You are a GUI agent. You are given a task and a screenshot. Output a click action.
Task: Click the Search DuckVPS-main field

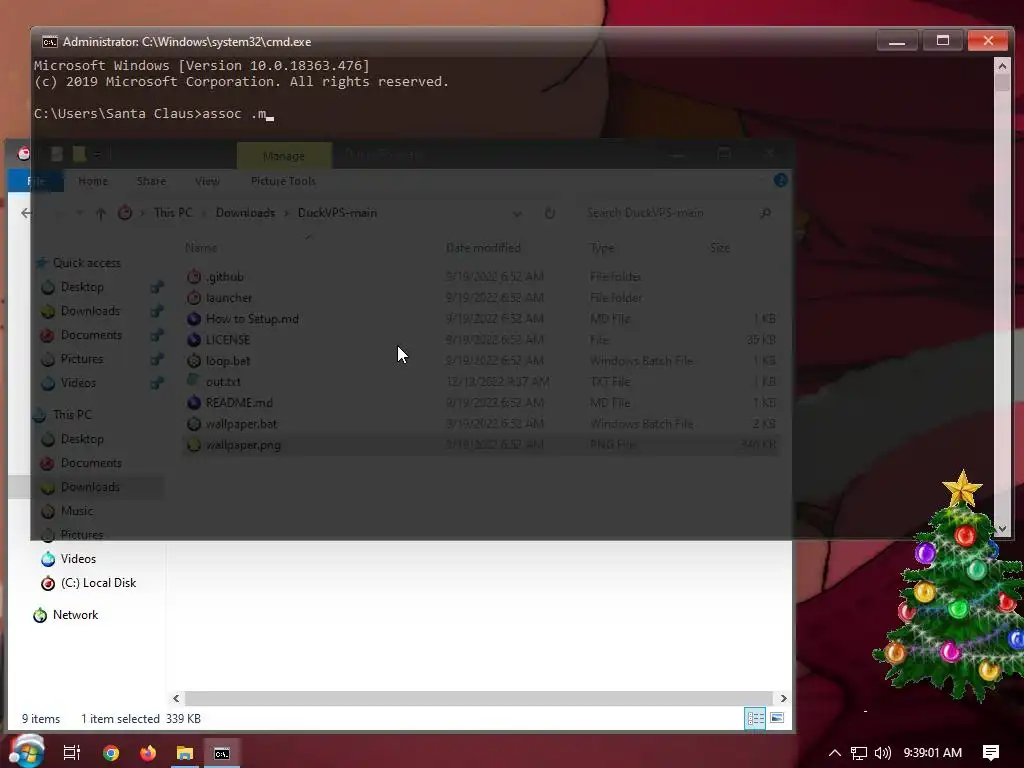[673, 213]
